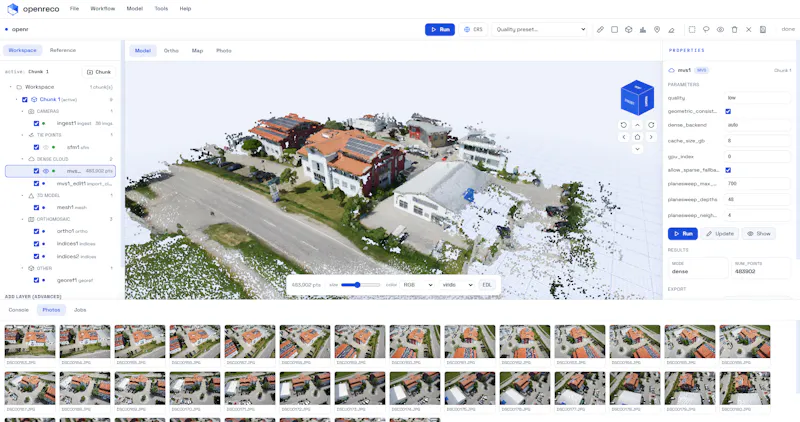
Task: Uncheck the mvs1_edit1 layer checkbox
Action: click(x=36, y=183)
